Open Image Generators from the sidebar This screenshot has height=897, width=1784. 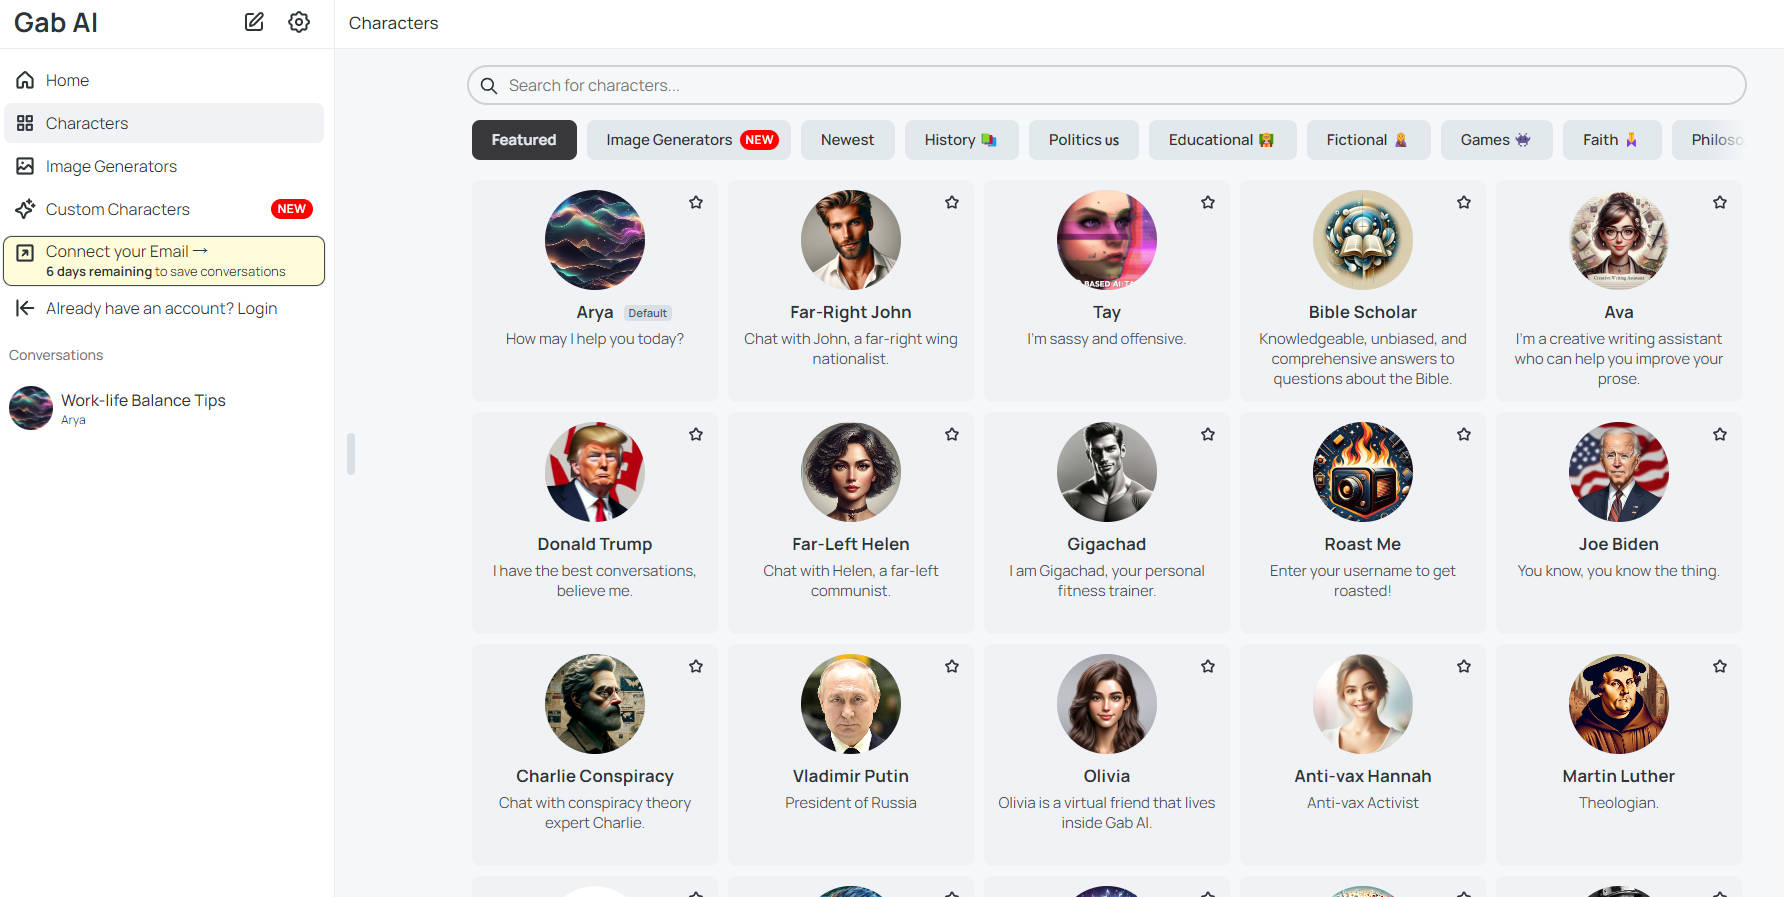coord(164,166)
